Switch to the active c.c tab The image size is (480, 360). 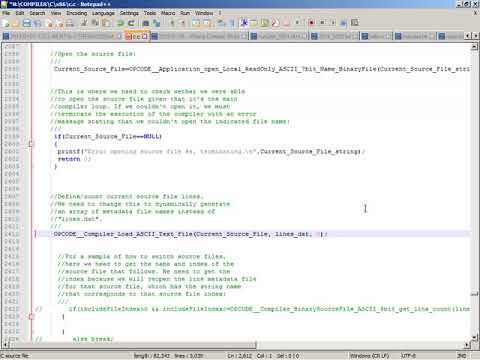[135, 36]
